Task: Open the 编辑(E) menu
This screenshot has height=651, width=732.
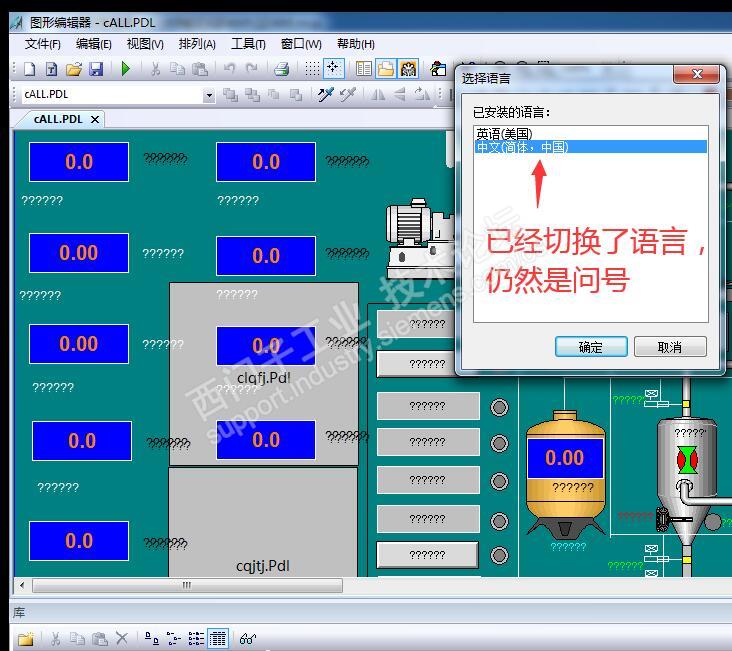Action: pyautogui.click(x=94, y=44)
